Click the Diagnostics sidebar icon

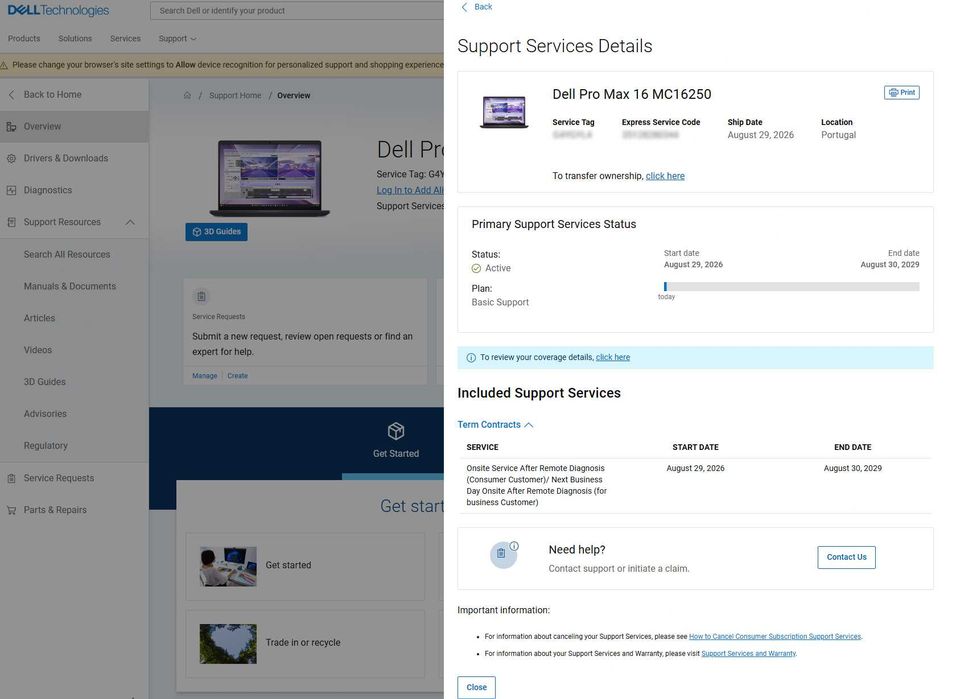11,190
